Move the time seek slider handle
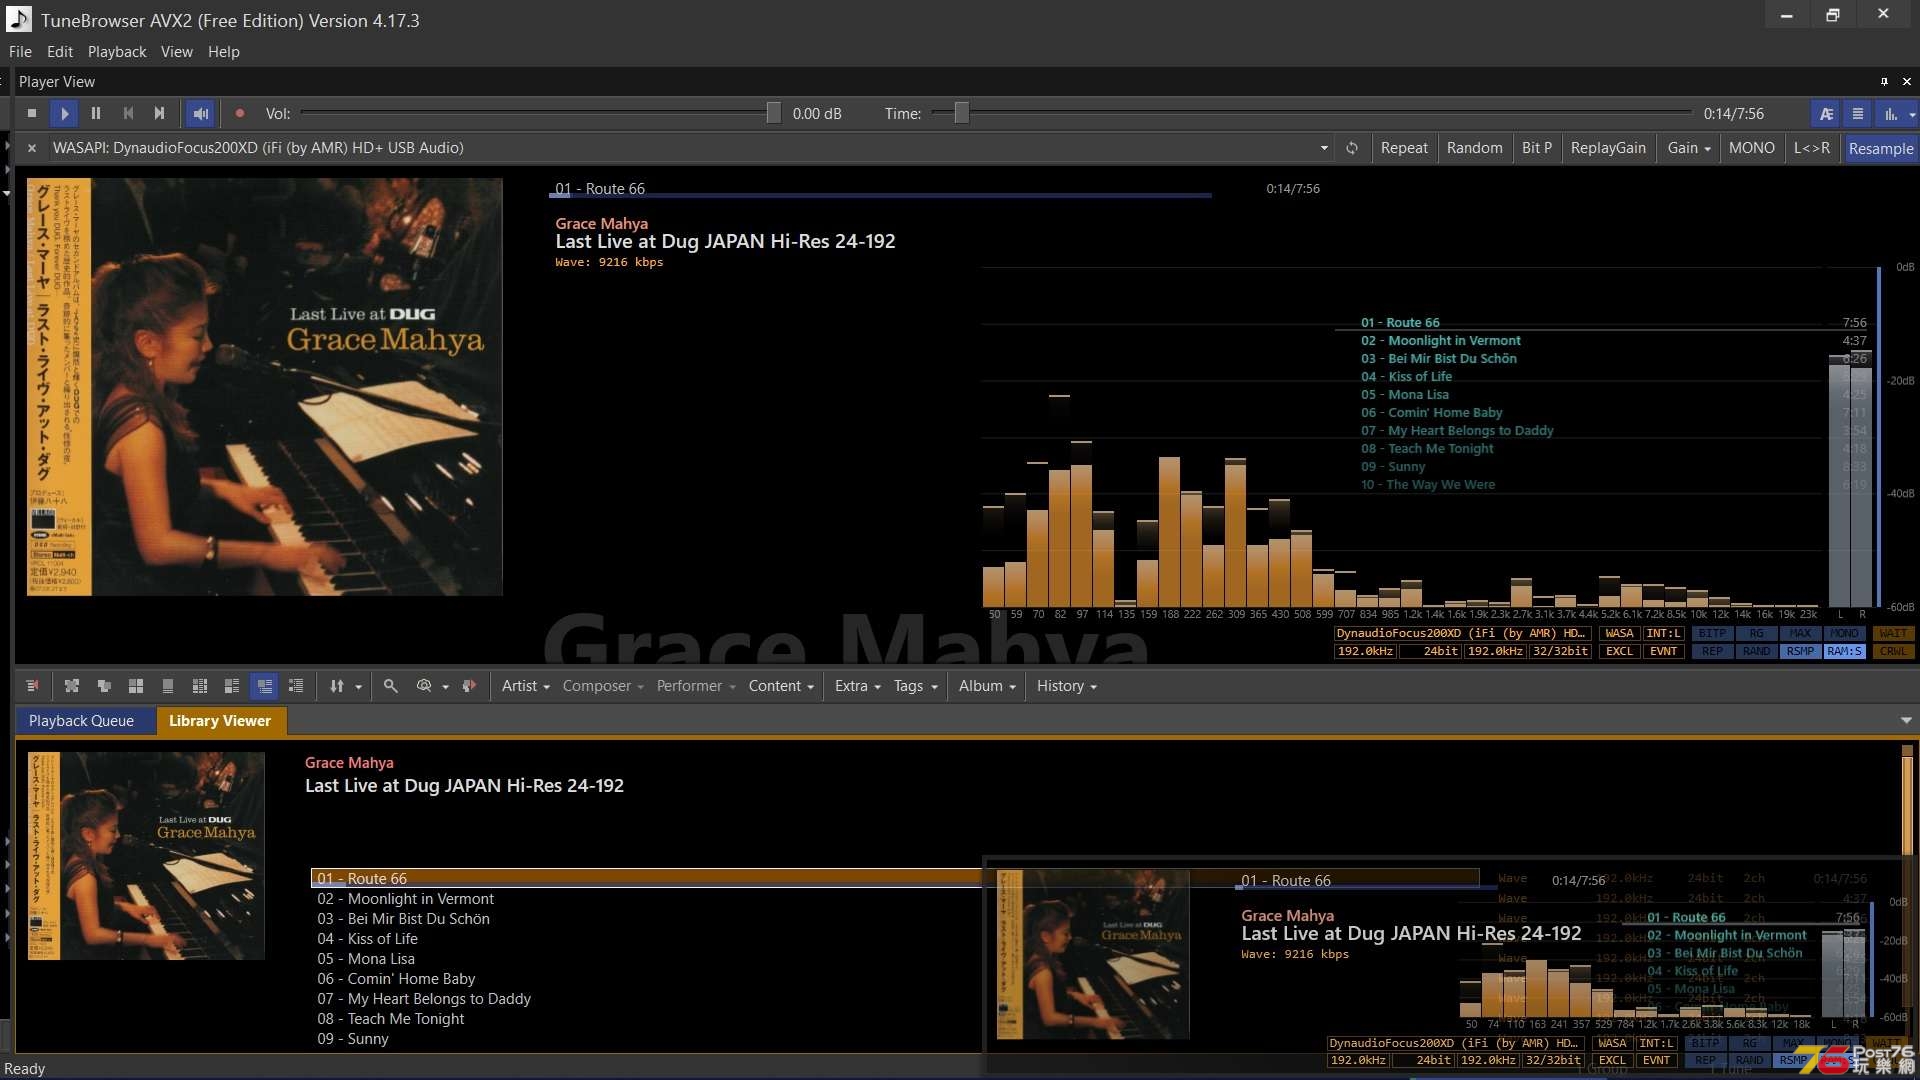The height and width of the screenshot is (1080, 1920). click(x=961, y=114)
